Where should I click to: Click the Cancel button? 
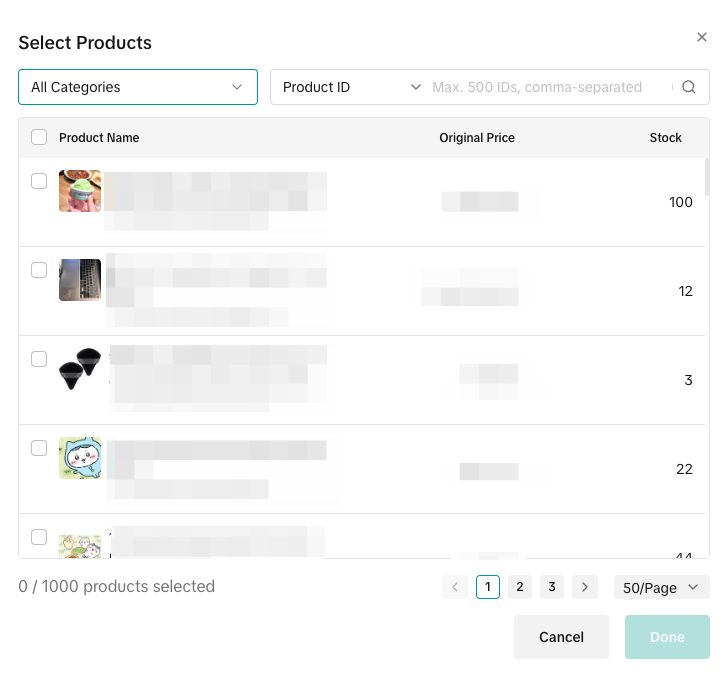tap(561, 637)
